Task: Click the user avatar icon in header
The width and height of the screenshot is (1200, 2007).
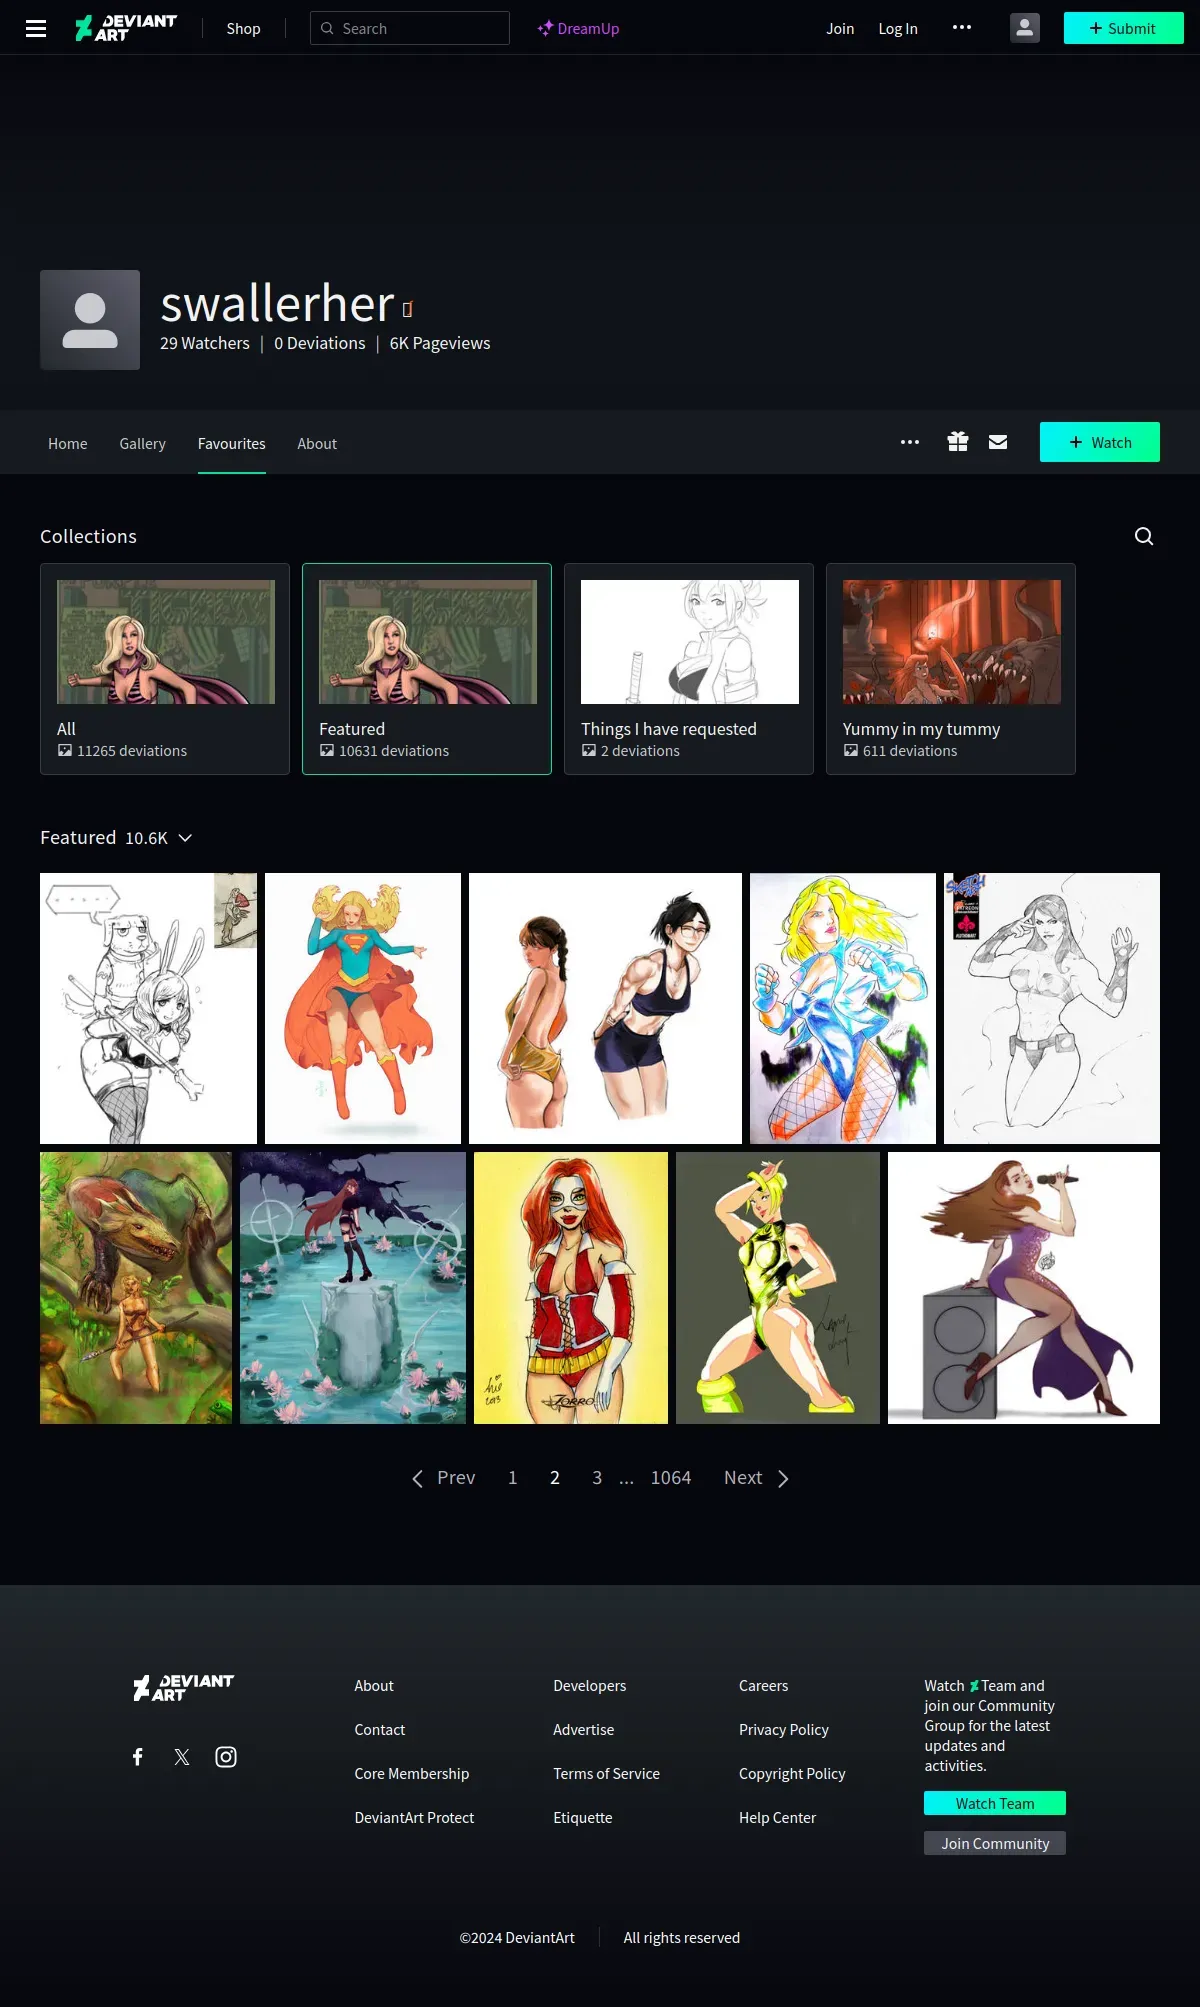Action: (x=1025, y=28)
